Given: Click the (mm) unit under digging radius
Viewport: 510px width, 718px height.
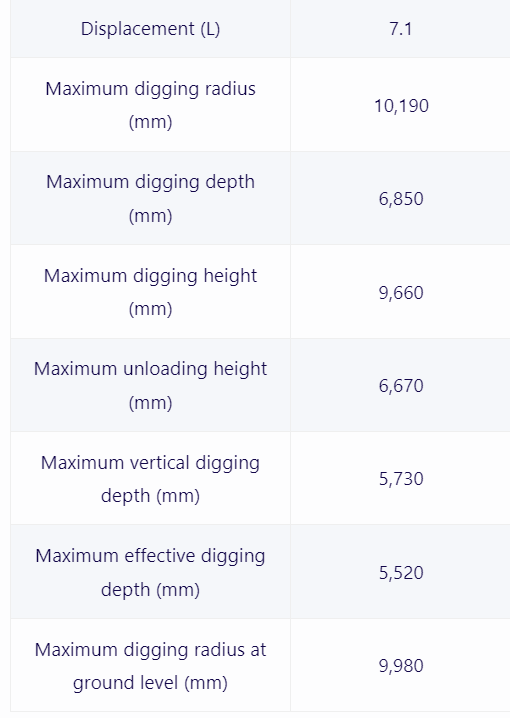Looking at the screenshot, I should [x=150, y=122].
